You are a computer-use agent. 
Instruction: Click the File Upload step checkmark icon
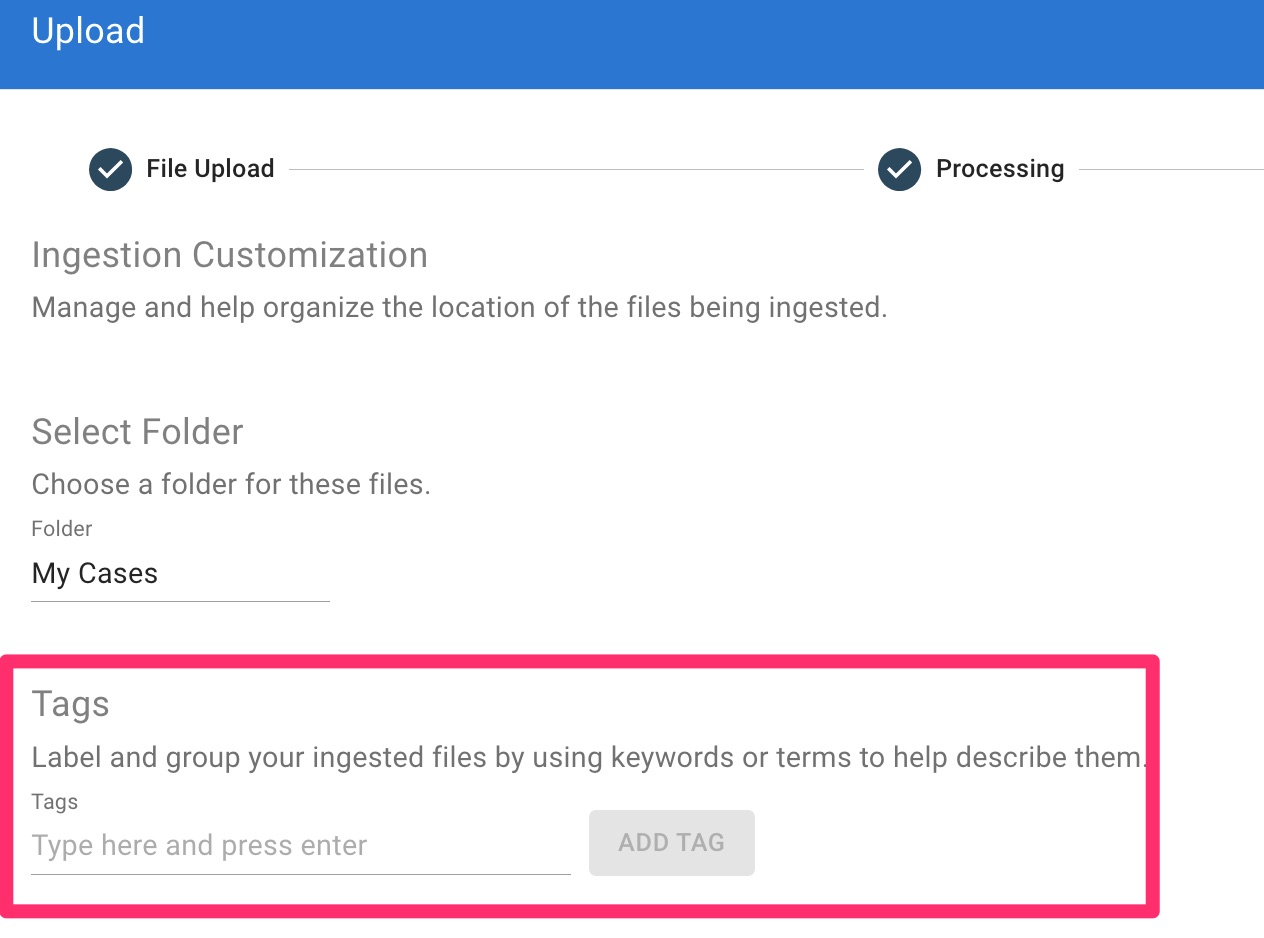click(110, 170)
